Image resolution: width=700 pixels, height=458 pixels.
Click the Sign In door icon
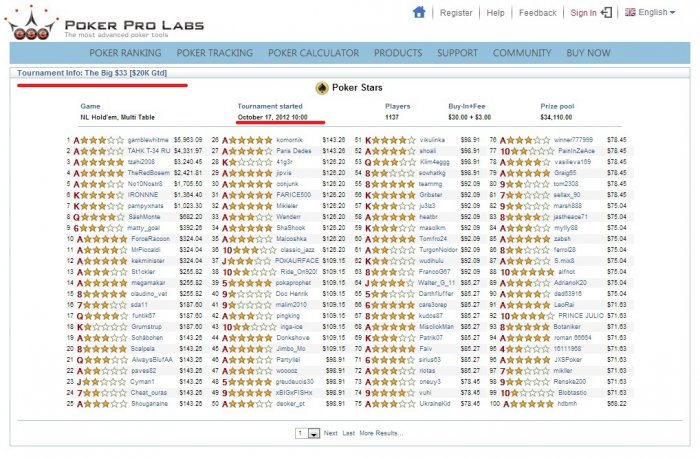click(x=606, y=12)
